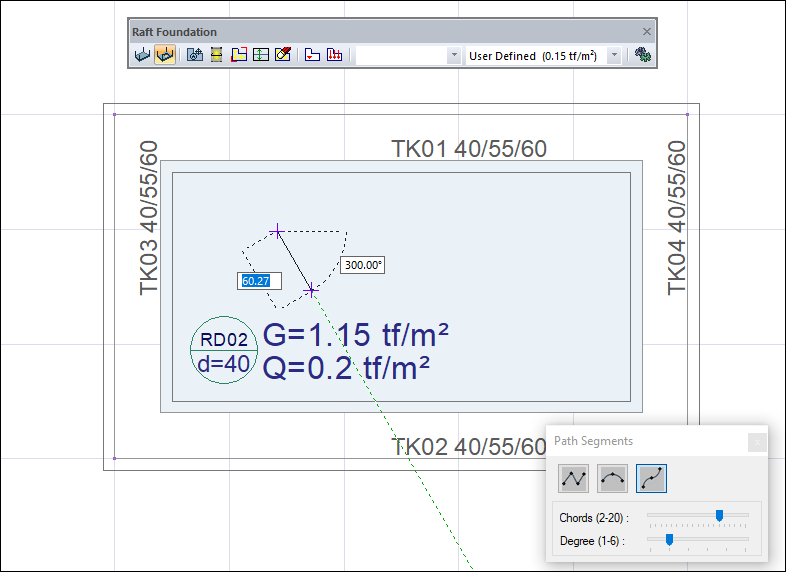Click the third toolbar icon with up arrow

(x=195, y=56)
